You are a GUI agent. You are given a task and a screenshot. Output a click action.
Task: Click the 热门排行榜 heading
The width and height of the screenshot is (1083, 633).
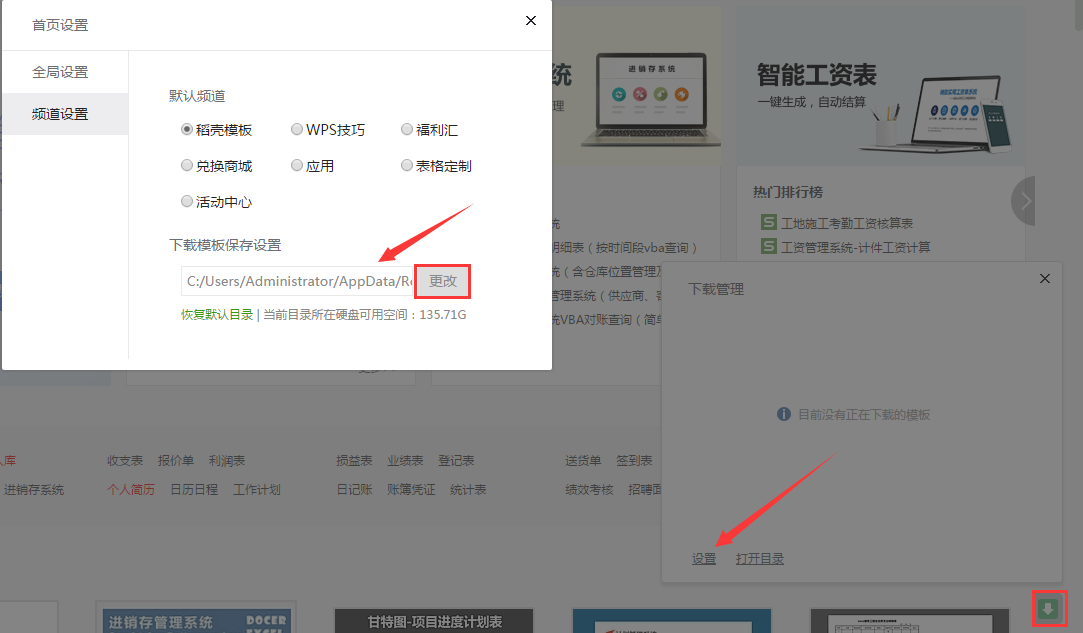pyautogui.click(x=787, y=192)
